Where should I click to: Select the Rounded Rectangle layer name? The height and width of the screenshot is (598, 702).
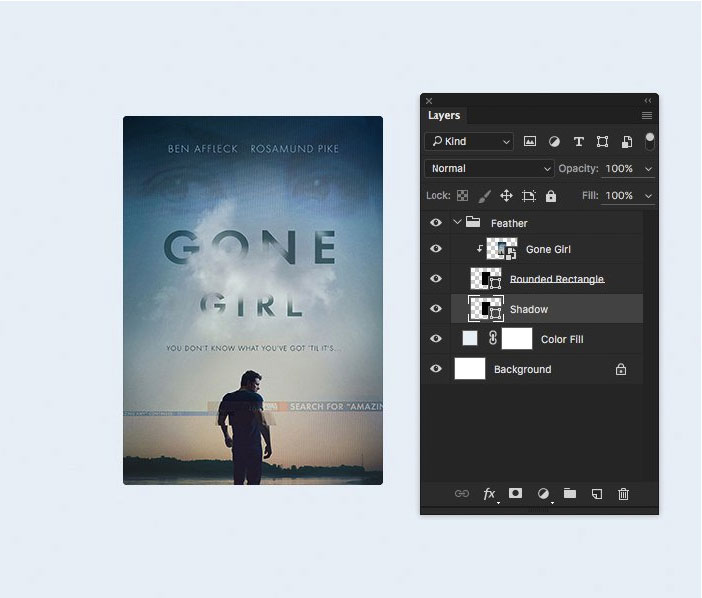(557, 279)
